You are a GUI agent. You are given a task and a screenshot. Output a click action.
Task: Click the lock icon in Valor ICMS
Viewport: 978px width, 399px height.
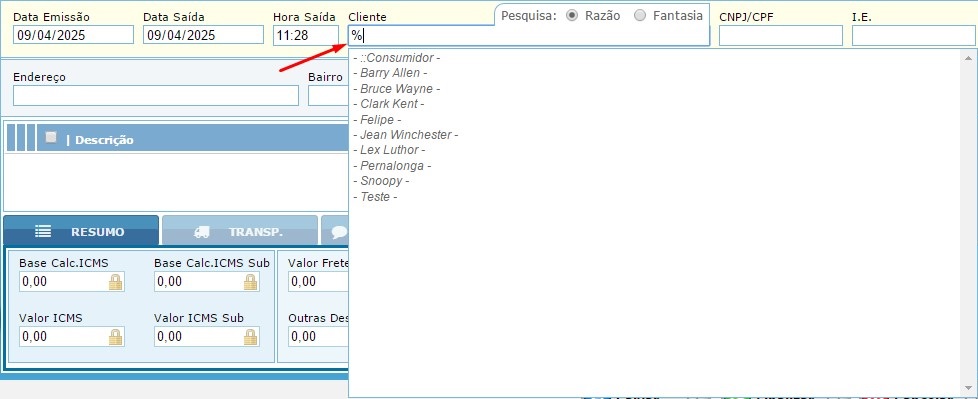[116, 337]
